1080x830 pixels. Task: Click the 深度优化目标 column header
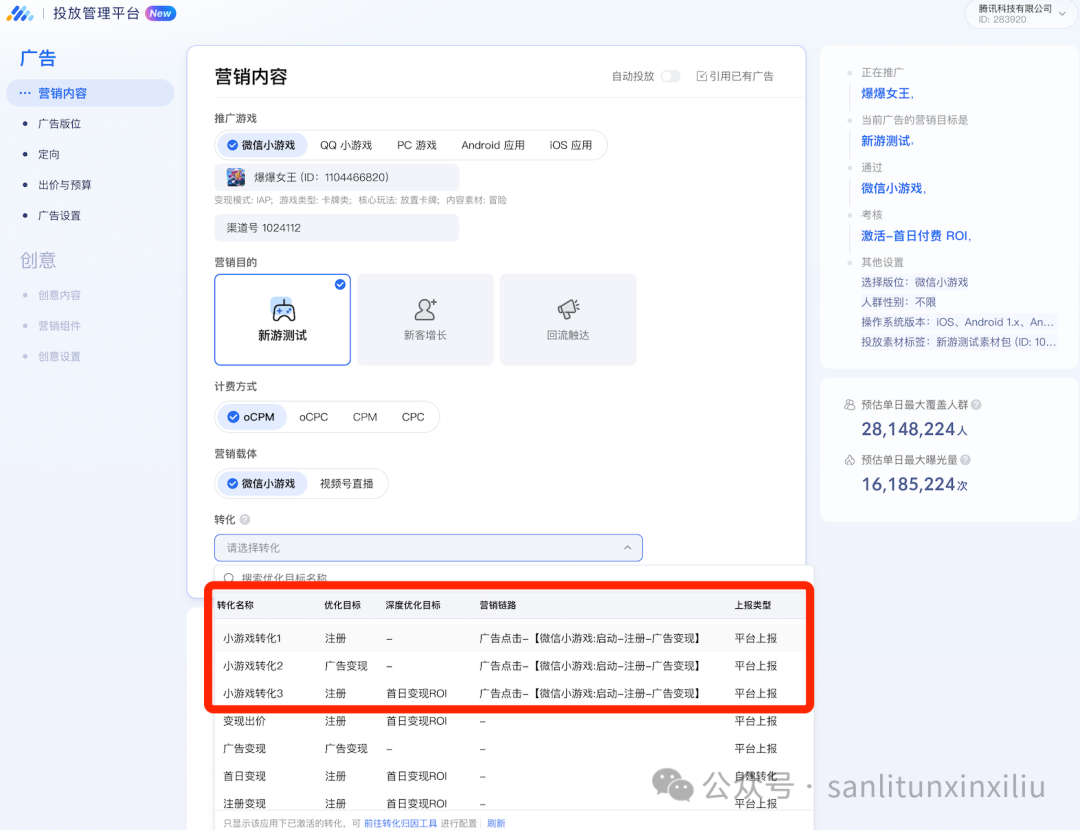click(x=413, y=605)
